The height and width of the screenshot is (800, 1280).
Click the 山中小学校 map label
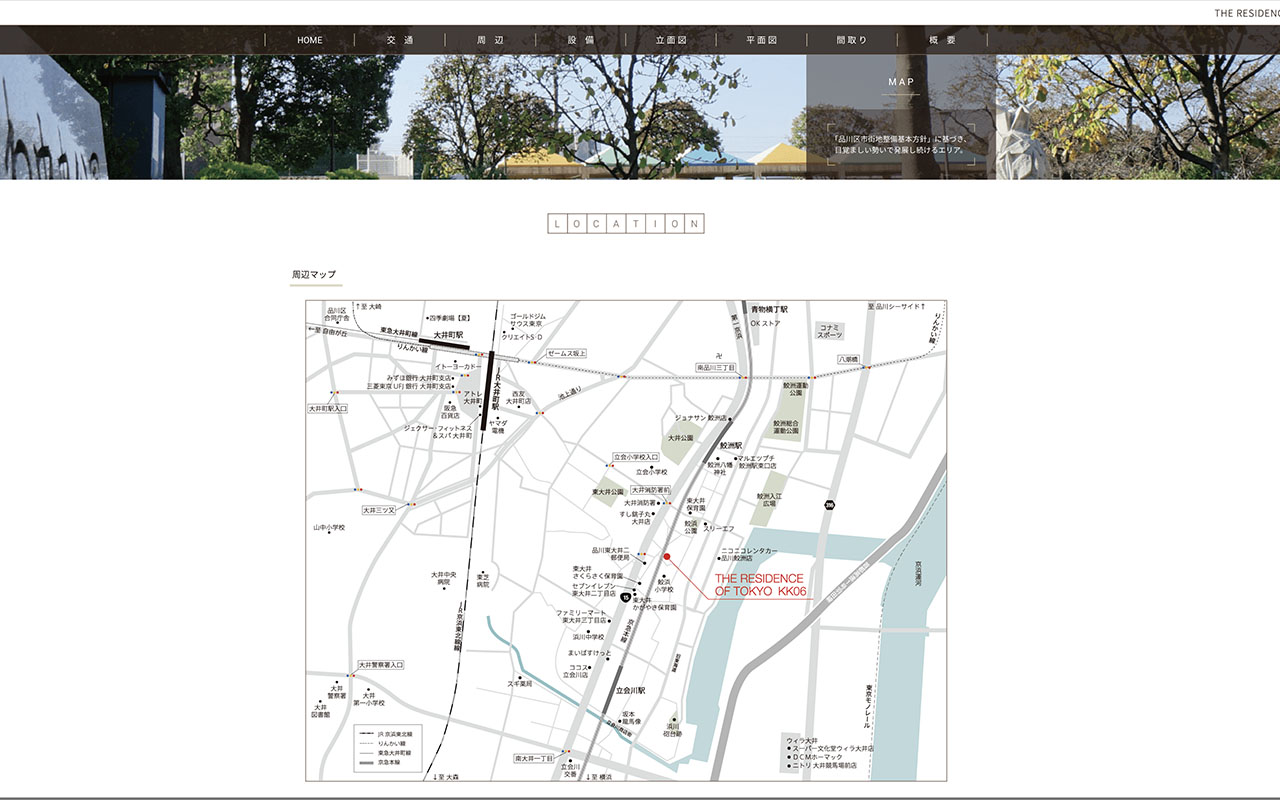click(329, 527)
